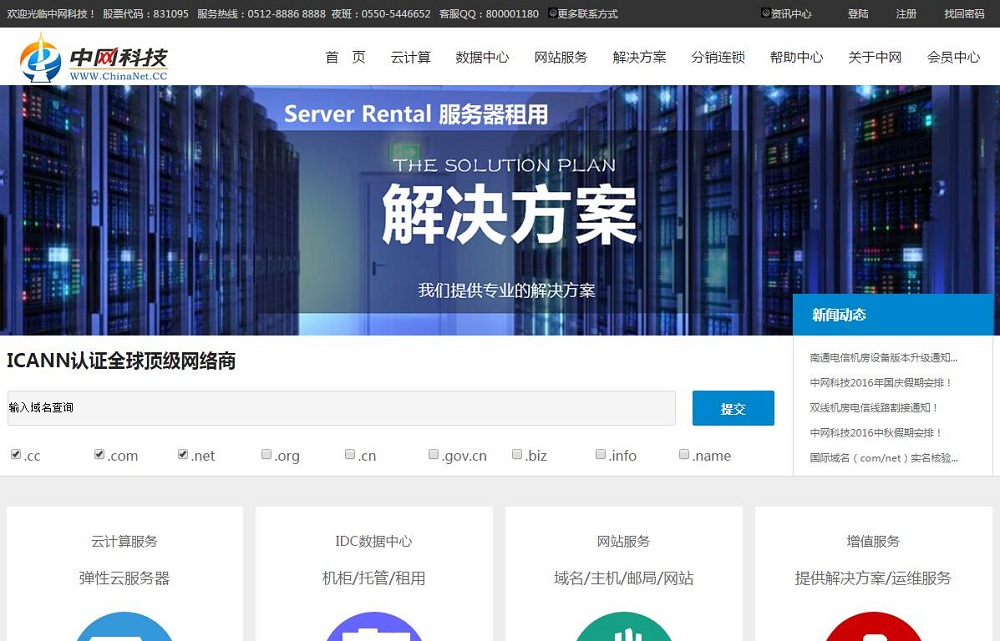Open the 找回密码 link
The image size is (1000, 641).
[964, 13]
